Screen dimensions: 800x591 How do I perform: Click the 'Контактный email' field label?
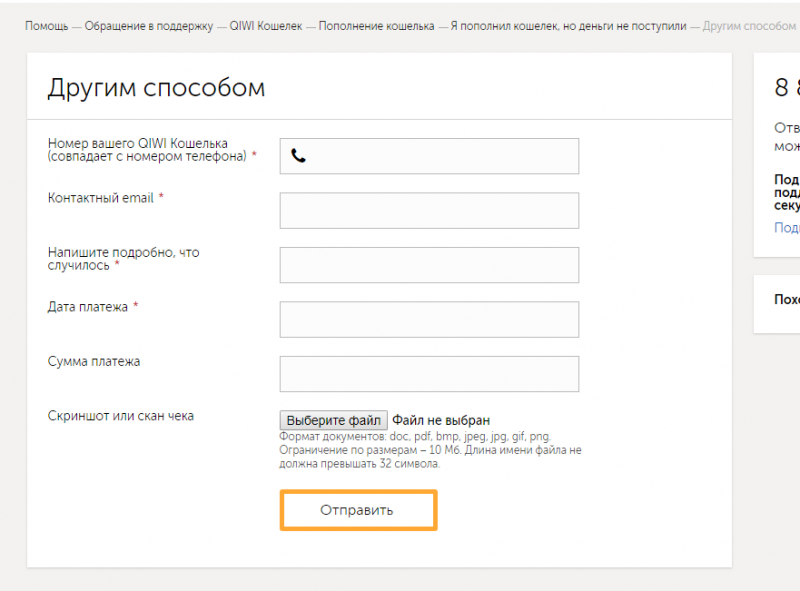click(101, 198)
